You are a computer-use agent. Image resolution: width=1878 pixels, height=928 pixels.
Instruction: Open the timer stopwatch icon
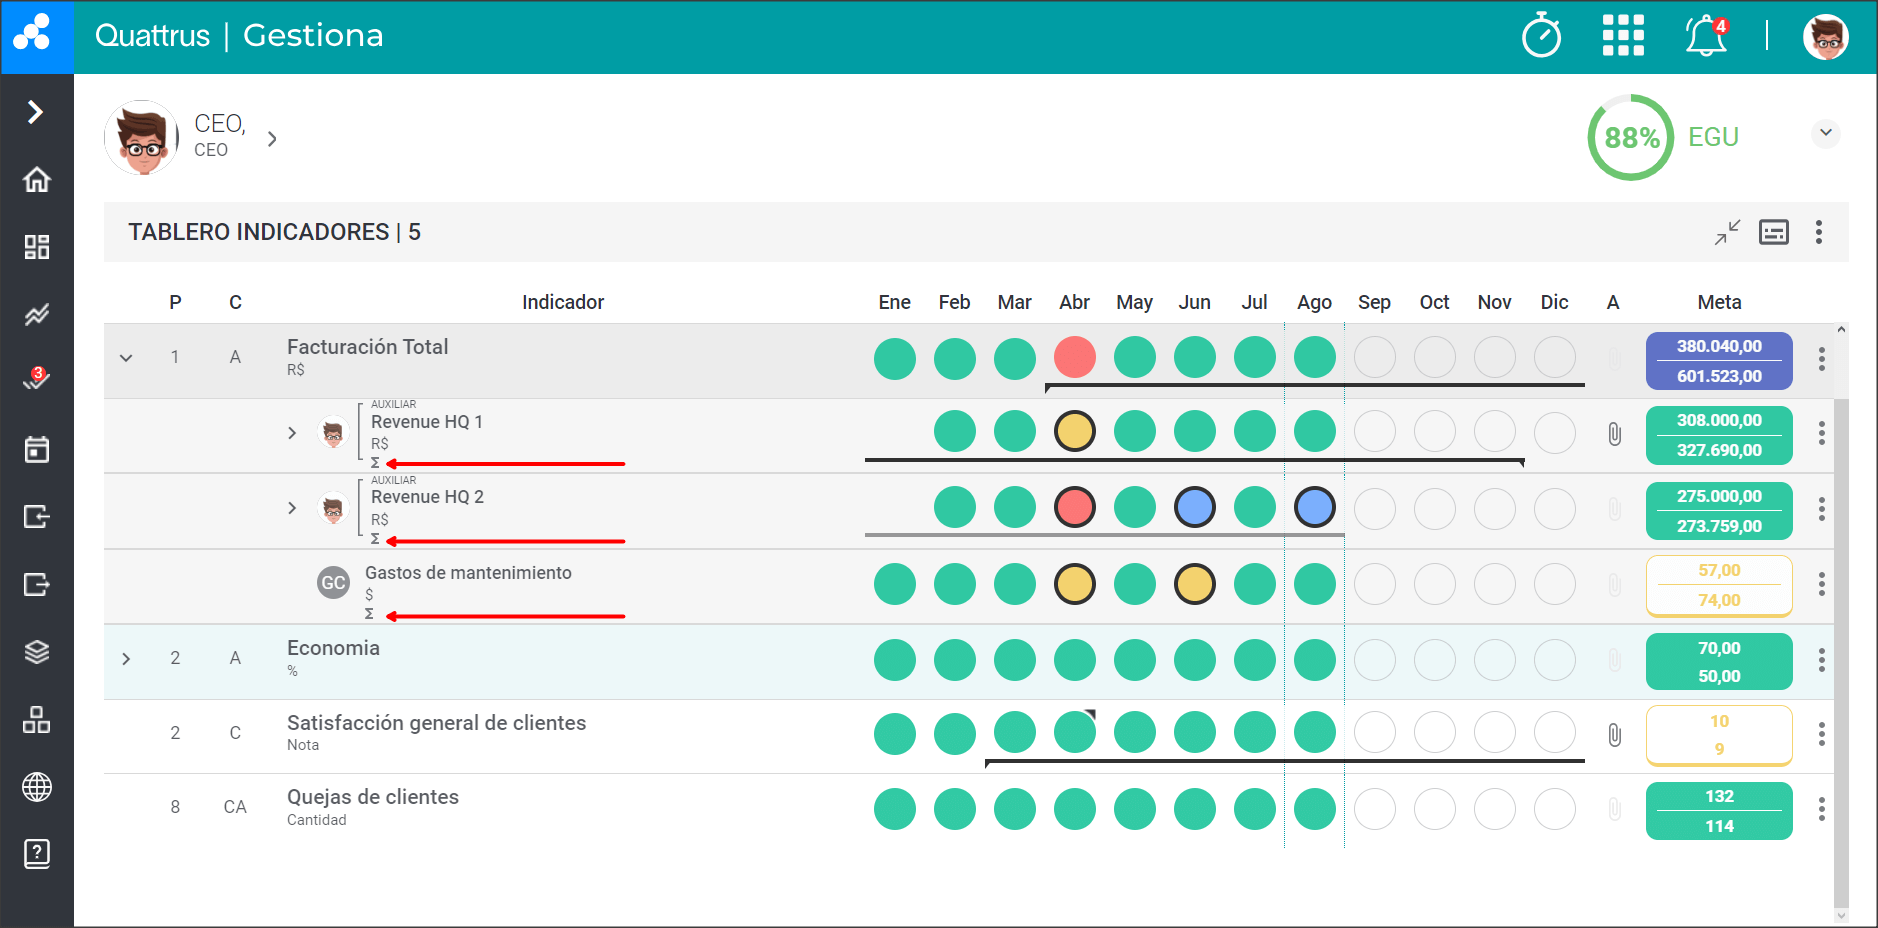click(1541, 37)
